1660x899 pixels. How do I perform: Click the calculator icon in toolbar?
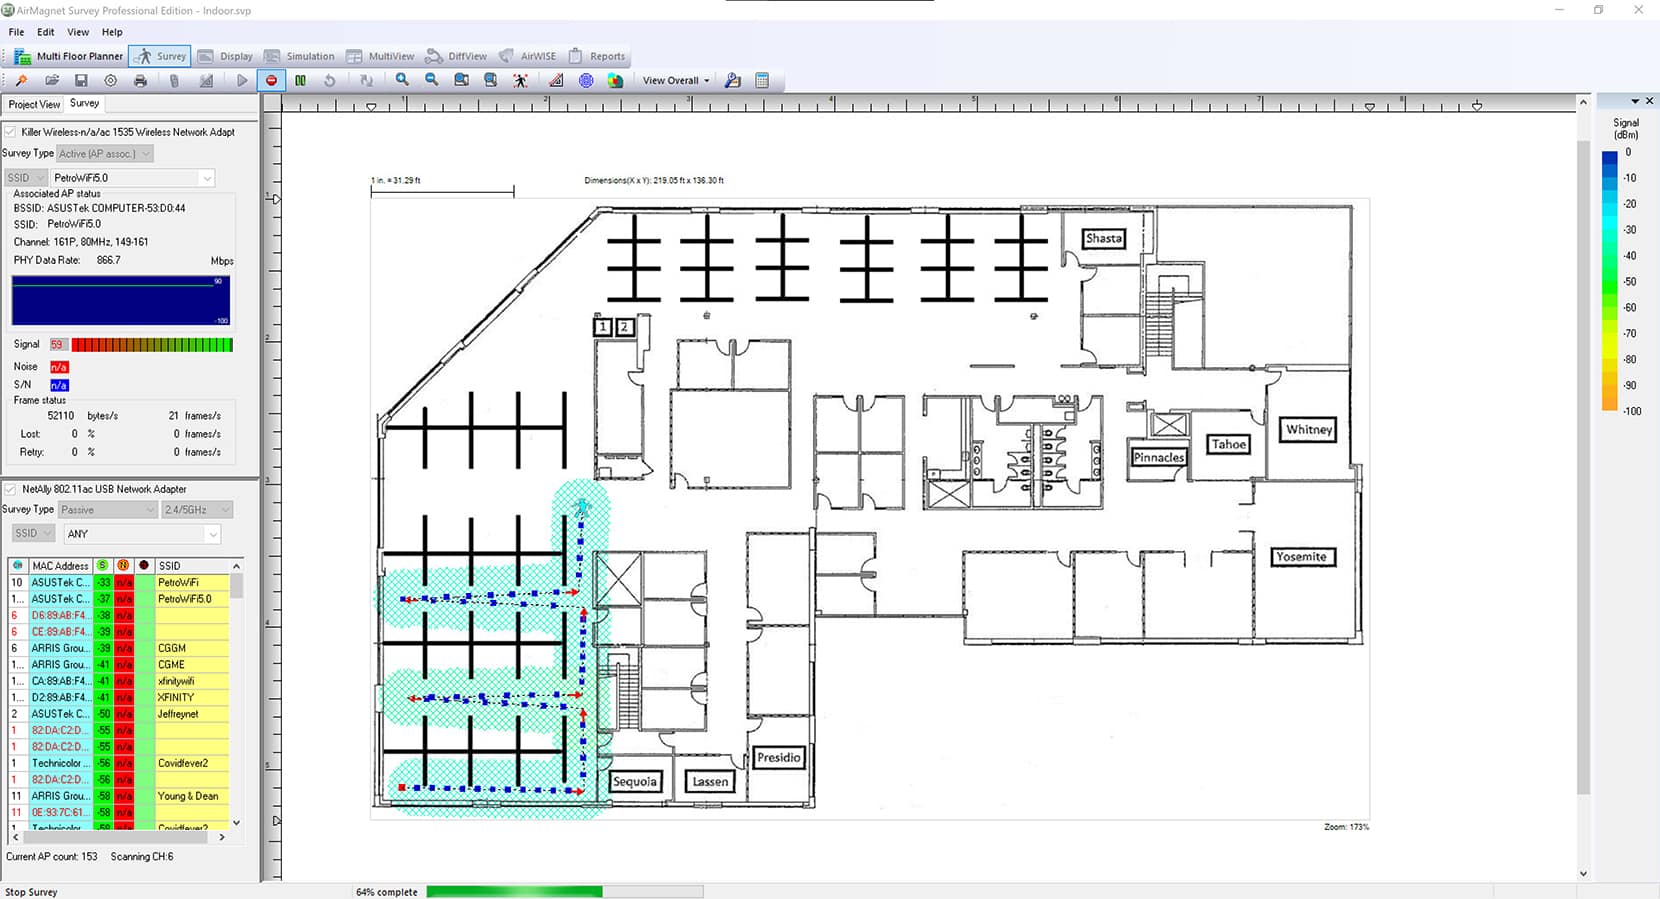pos(762,80)
